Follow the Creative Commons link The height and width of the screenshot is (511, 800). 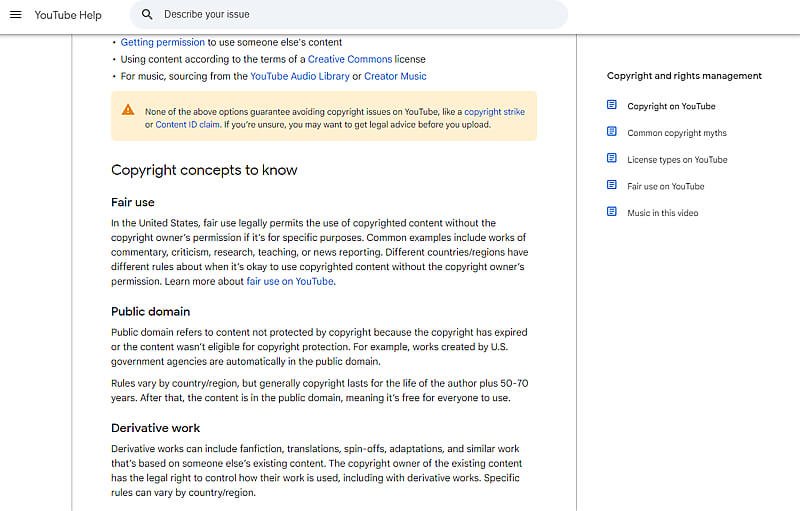click(x=350, y=59)
